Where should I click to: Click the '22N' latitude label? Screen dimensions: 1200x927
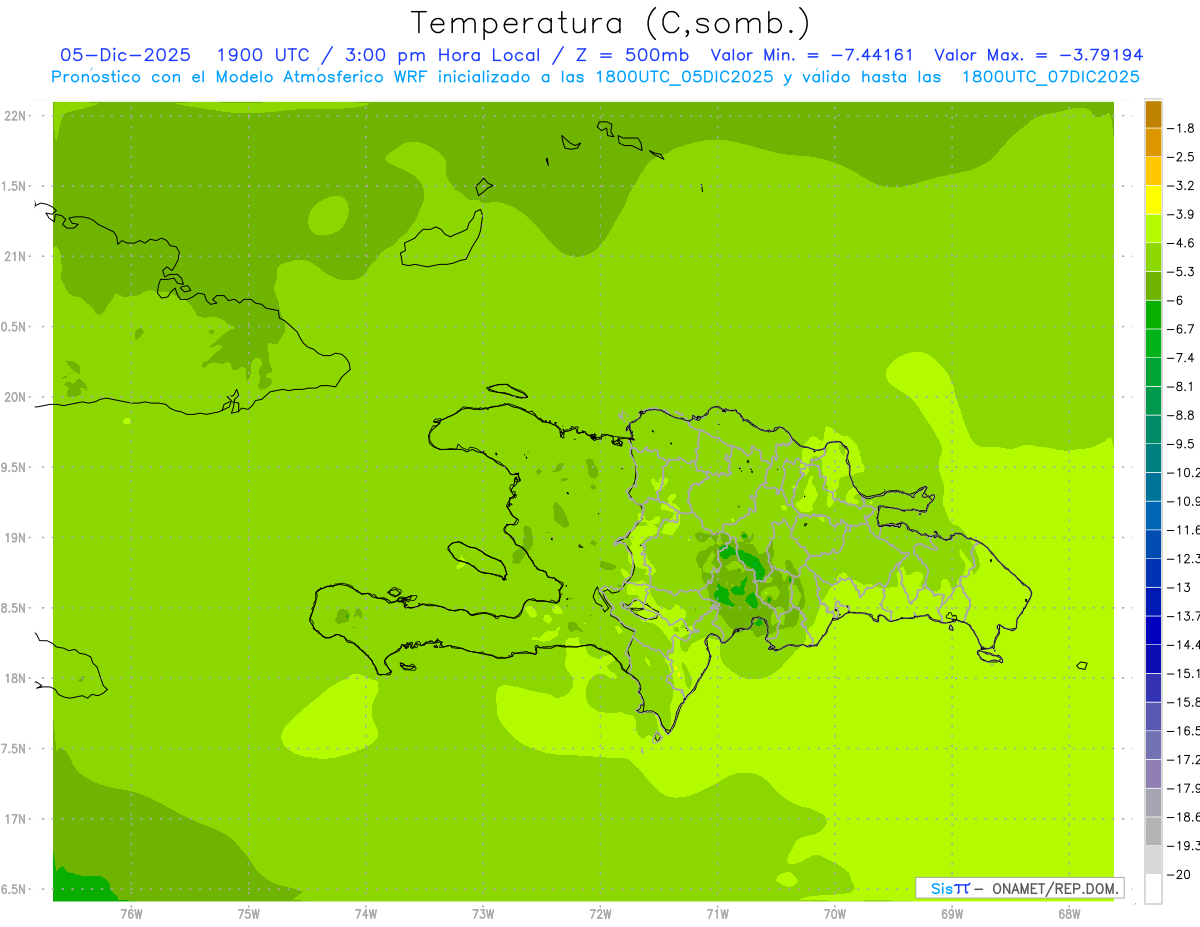[x=15, y=116]
